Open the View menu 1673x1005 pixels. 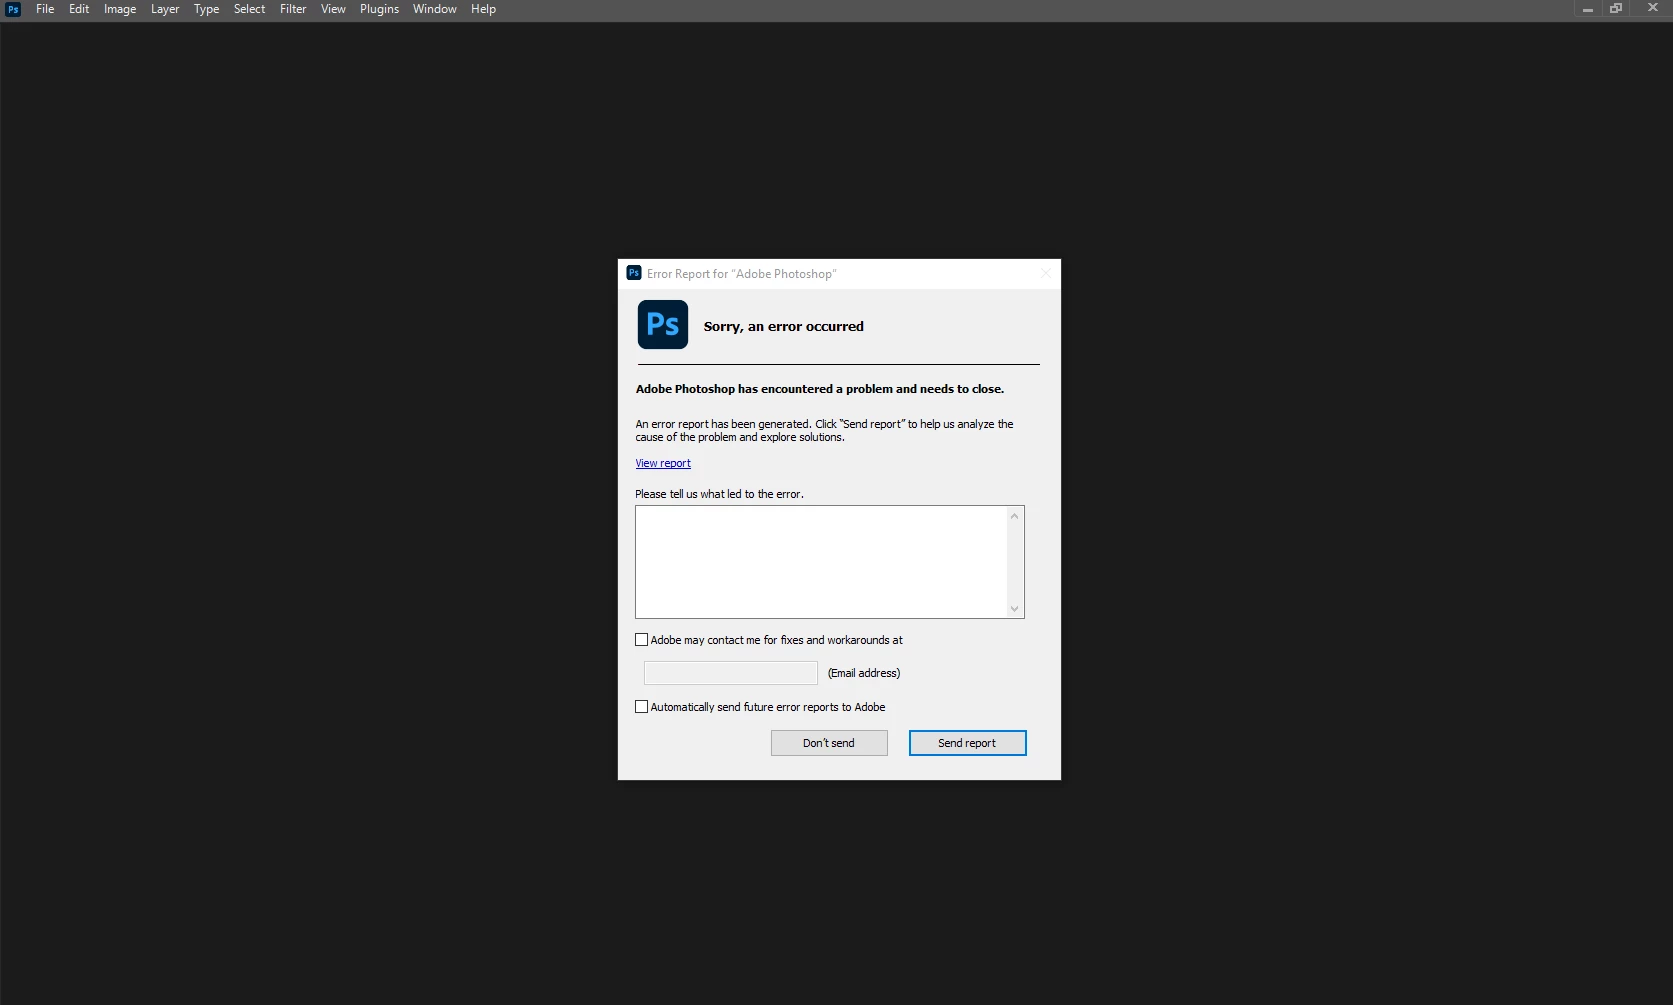(x=333, y=9)
